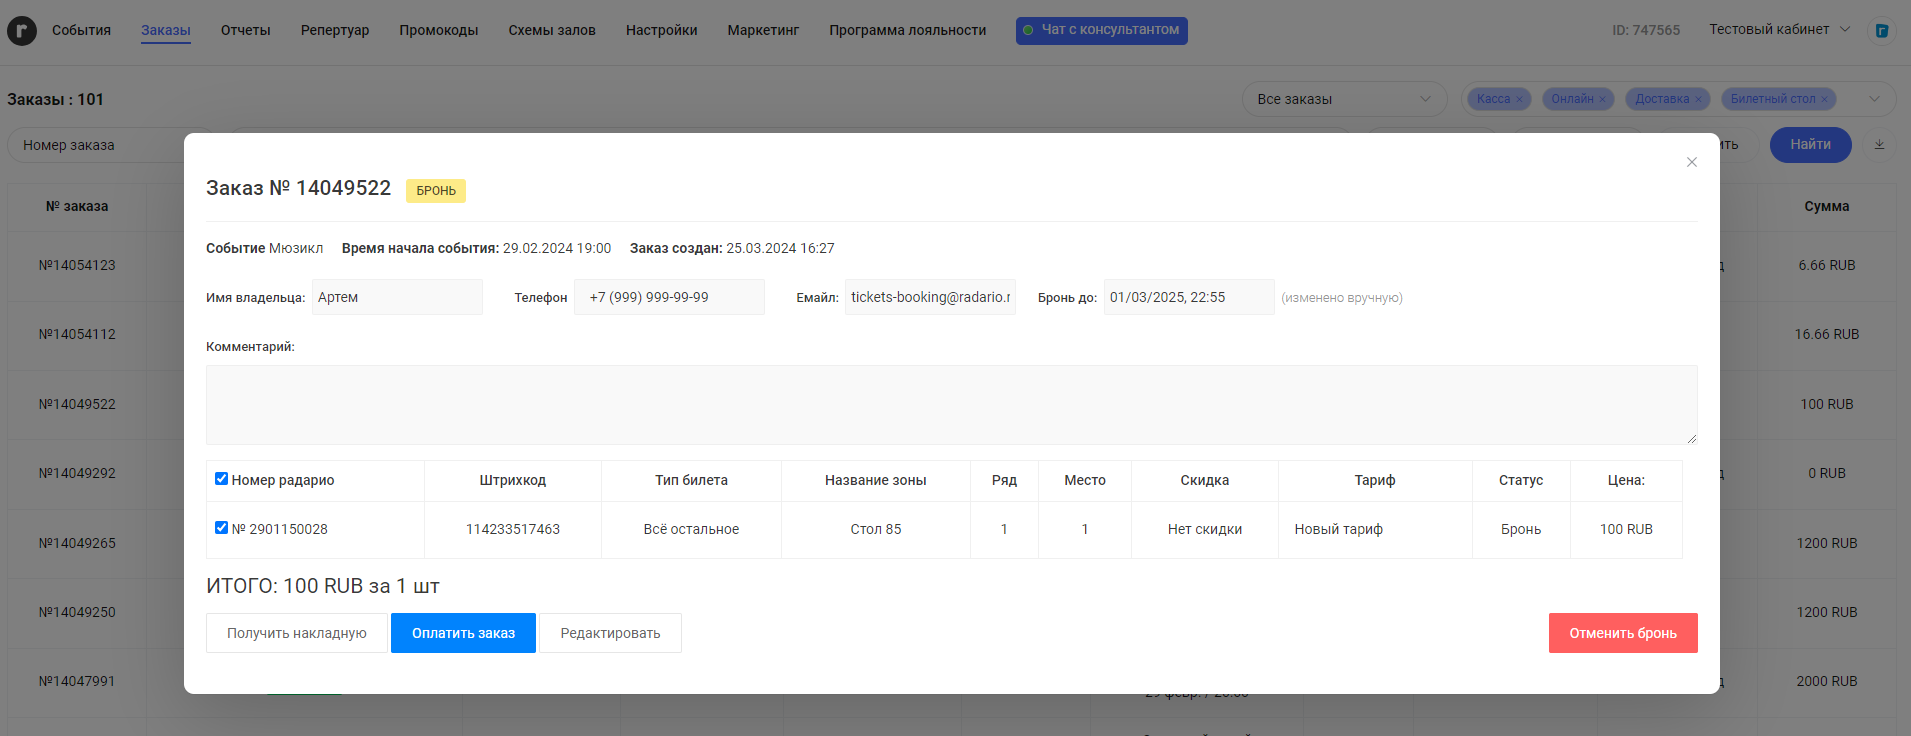Open the Репертуар menu
This screenshot has height=736, width=1911.
pyautogui.click(x=335, y=30)
